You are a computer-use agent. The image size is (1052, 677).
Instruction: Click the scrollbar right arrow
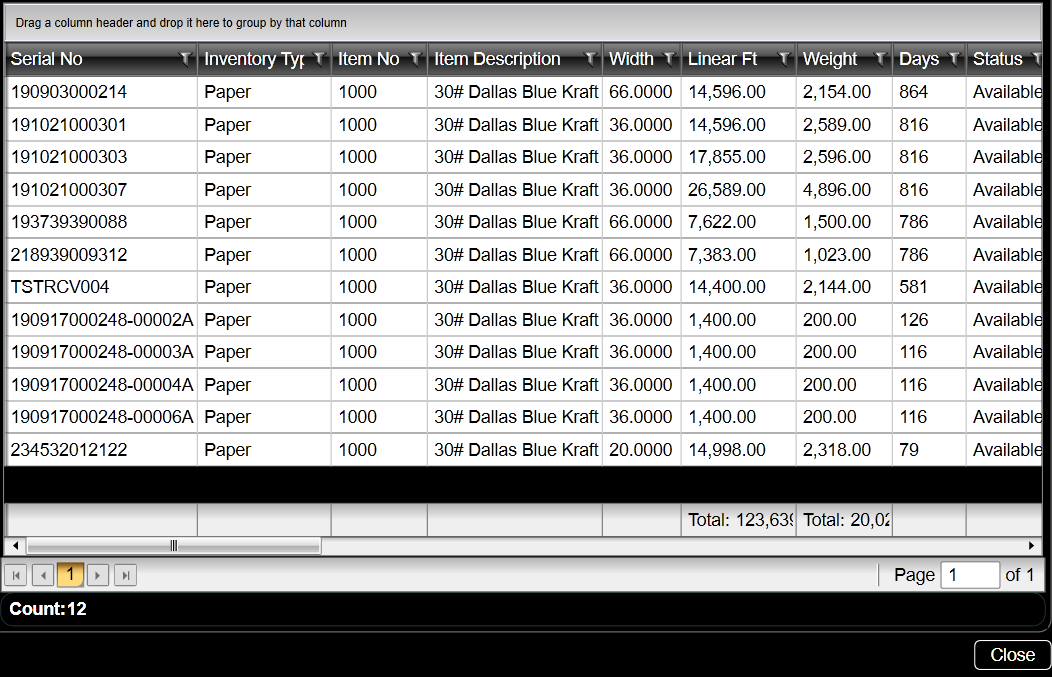[1032, 546]
